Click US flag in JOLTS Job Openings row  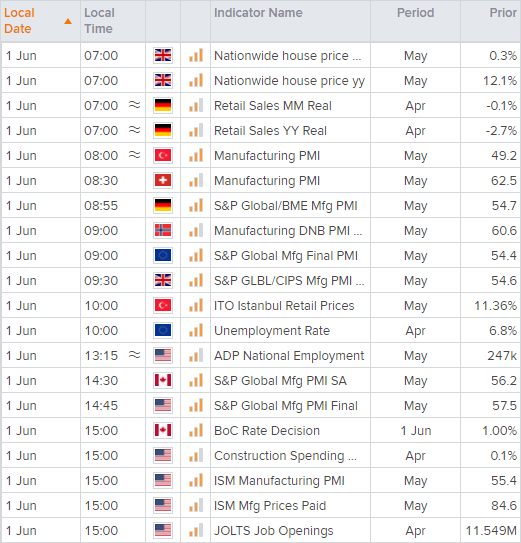(163, 530)
